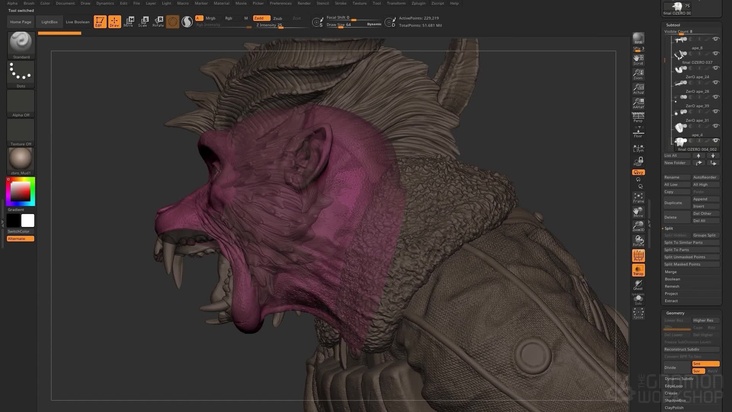Collapse the Split section
This screenshot has height=412, width=732.
(669, 228)
